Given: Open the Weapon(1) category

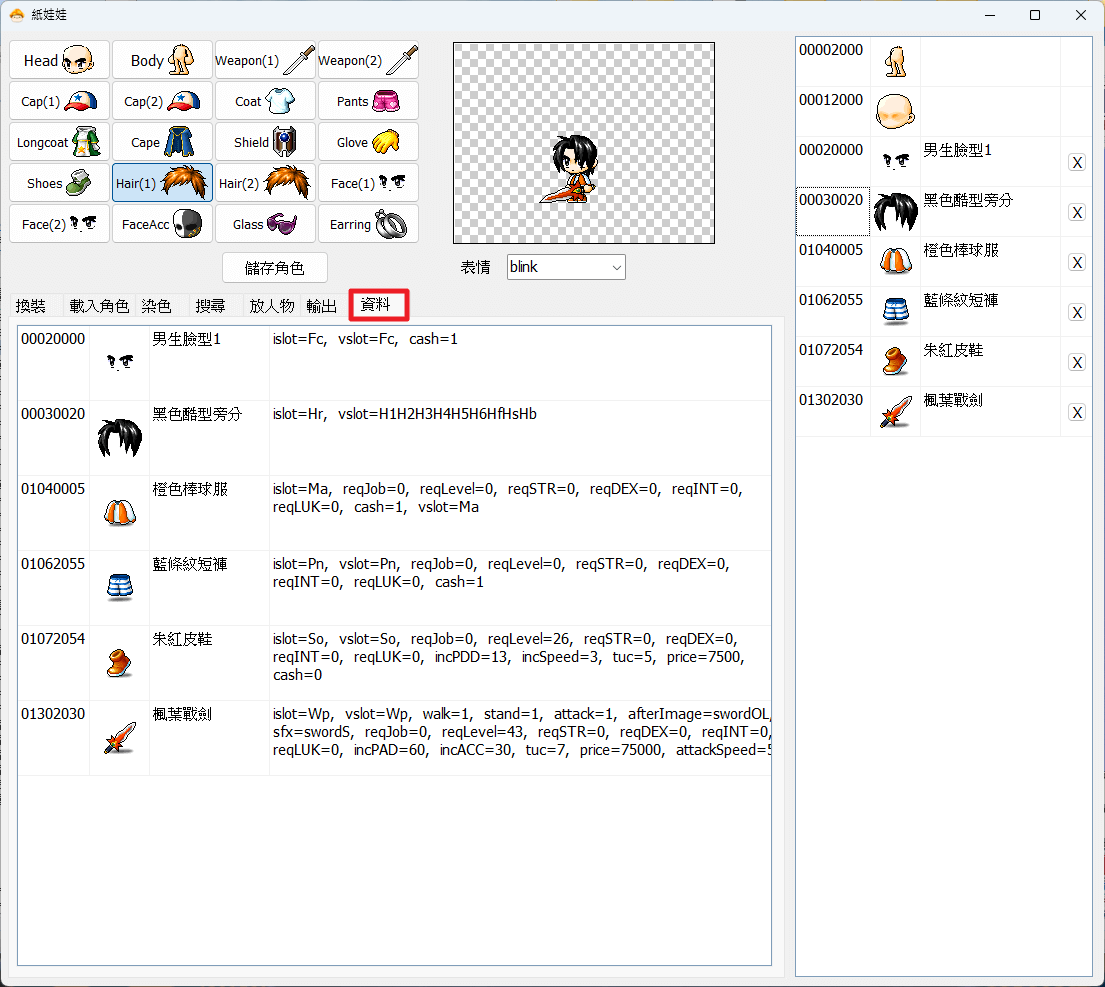Looking at the screenshot, I should point(265,61).
